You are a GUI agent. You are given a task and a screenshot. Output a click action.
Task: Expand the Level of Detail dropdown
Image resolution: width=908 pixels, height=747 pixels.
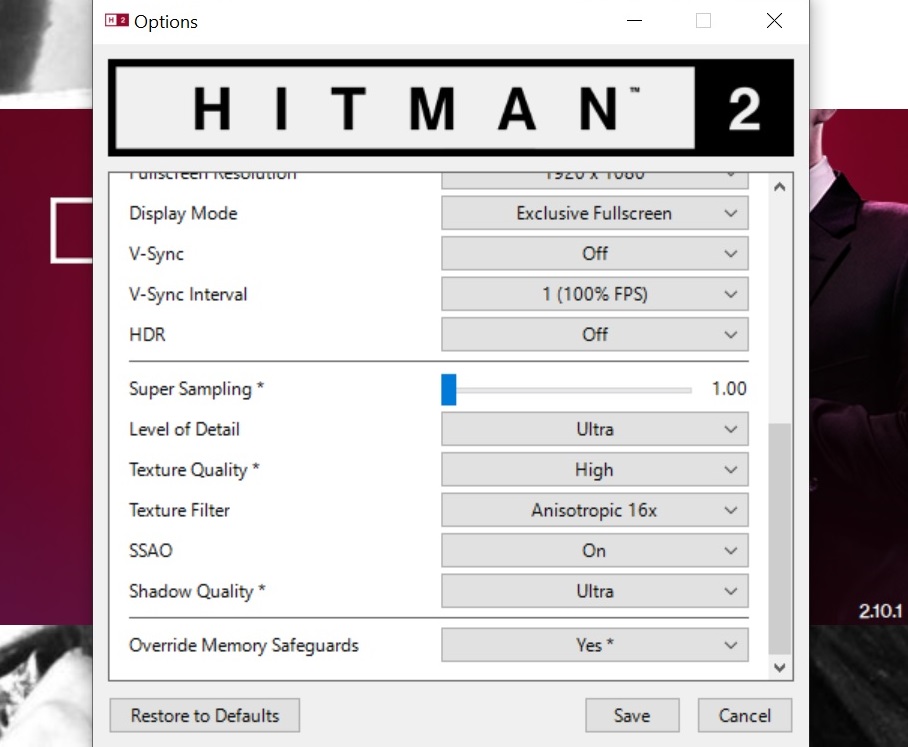coord(595,429)
